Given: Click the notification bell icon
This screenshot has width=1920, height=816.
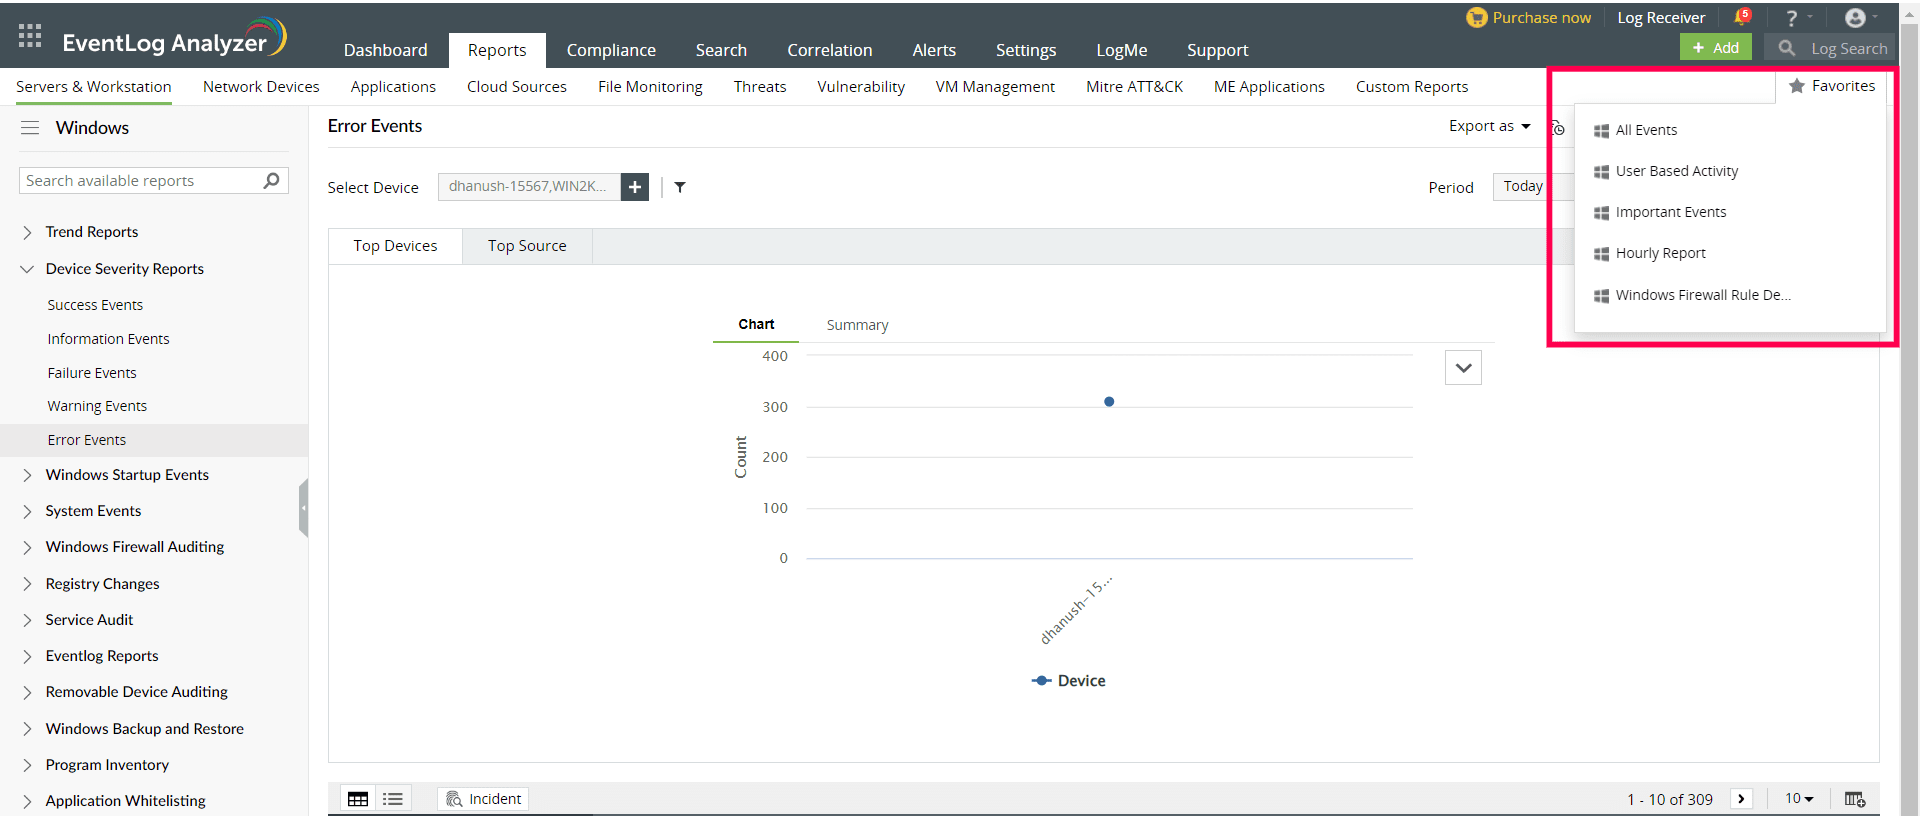Looking at the screenshot, I should (1741, 17).
